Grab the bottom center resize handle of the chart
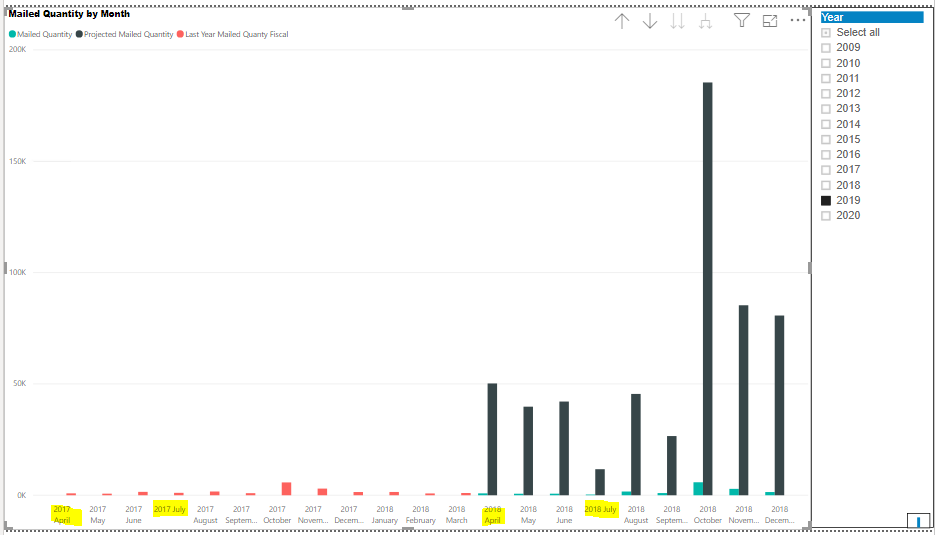This screenshot has width=935, height=535. pos(408,528)
